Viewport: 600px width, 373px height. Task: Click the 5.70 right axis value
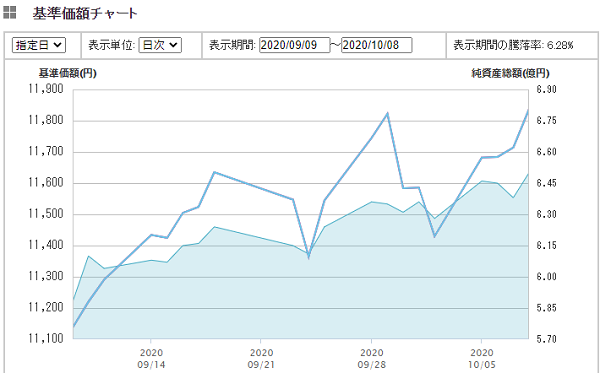coord(546,339)
